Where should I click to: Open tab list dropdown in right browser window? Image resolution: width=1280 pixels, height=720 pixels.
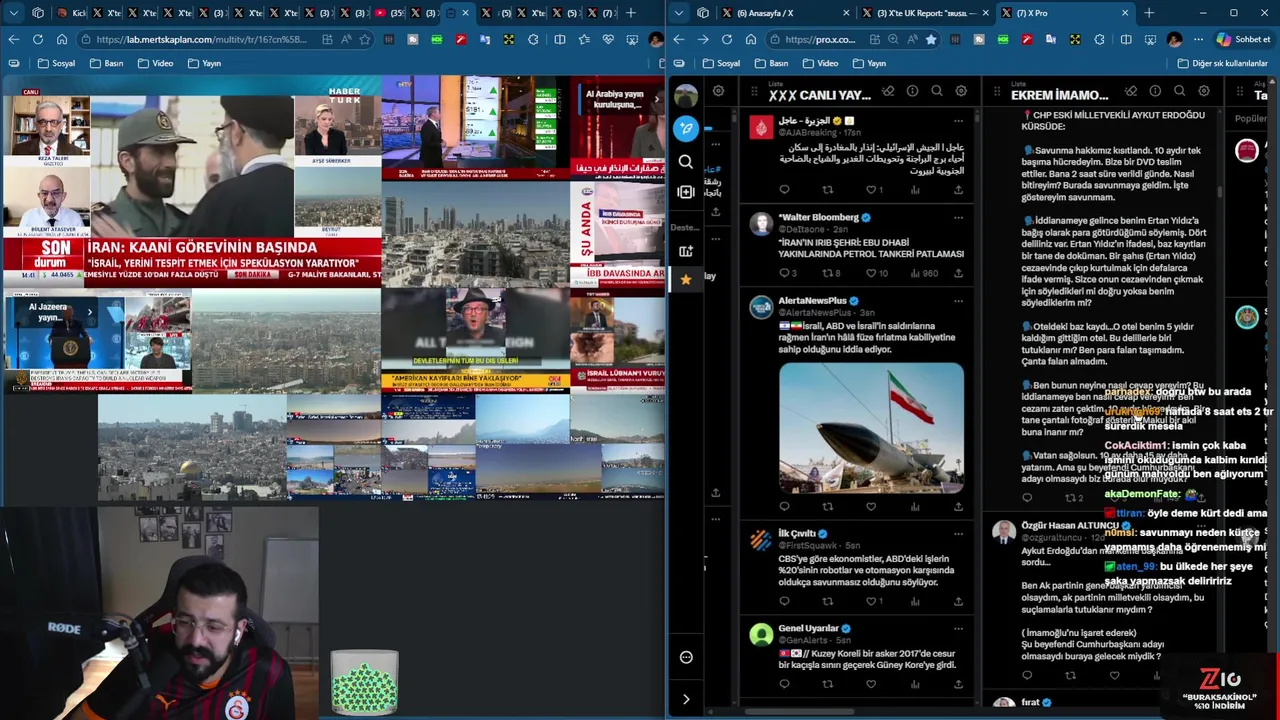click(679, 13)
